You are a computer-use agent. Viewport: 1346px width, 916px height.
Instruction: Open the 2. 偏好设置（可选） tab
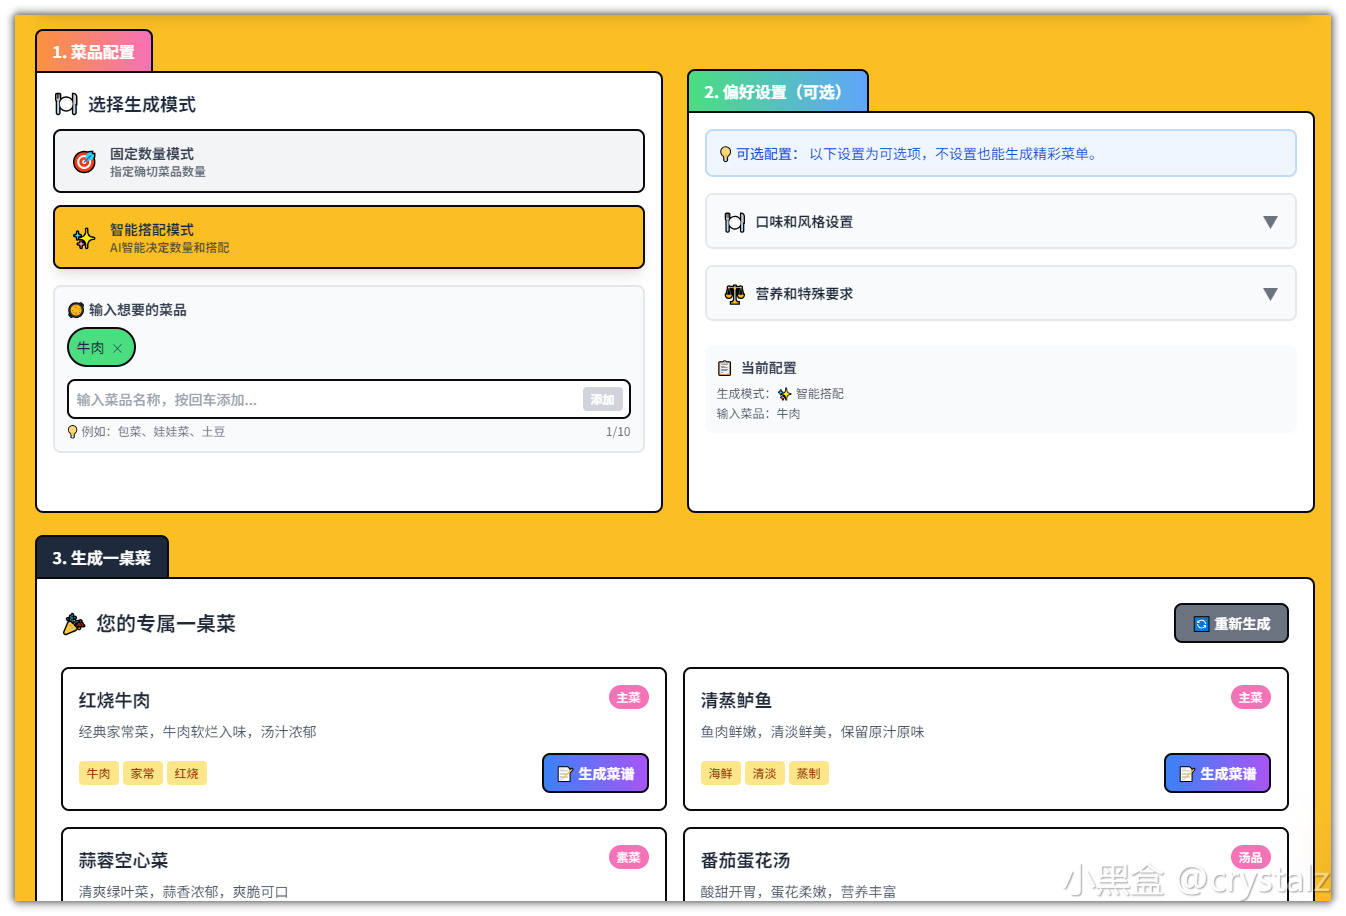[x=778, y=91]
